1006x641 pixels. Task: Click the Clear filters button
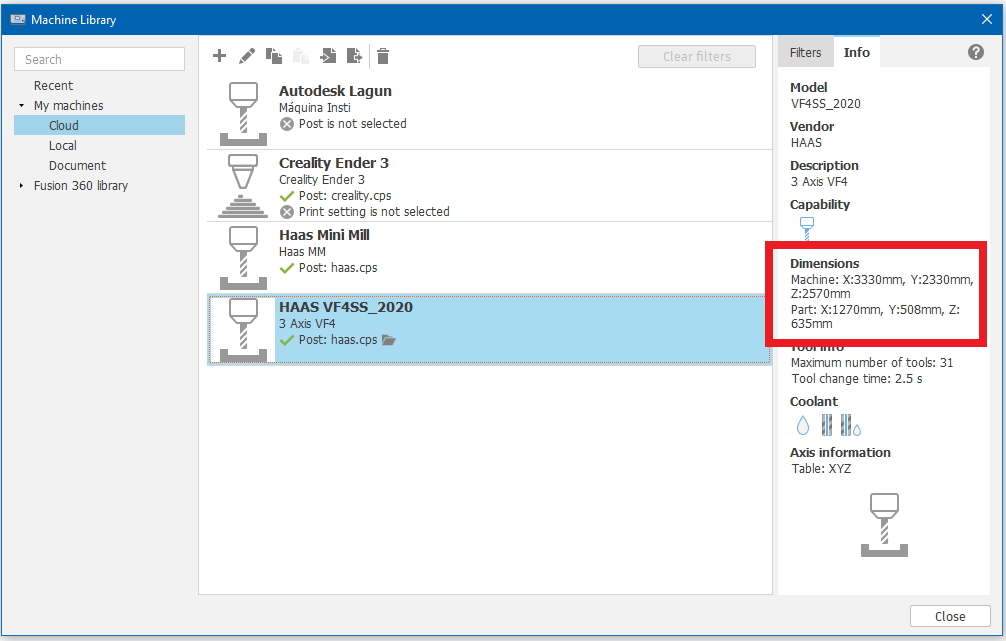point(697,56)
